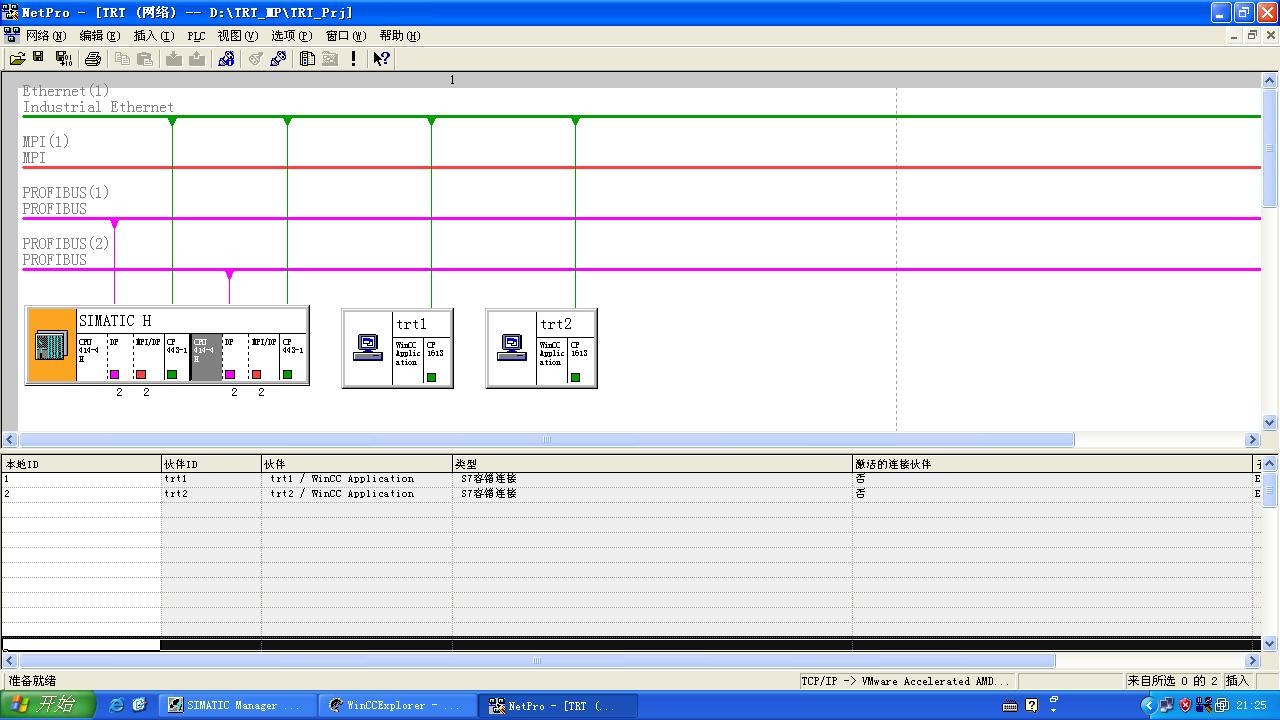
Task: Click the language bar keyboard icon
Action: pyautogui.click(x=1010, y=705)
